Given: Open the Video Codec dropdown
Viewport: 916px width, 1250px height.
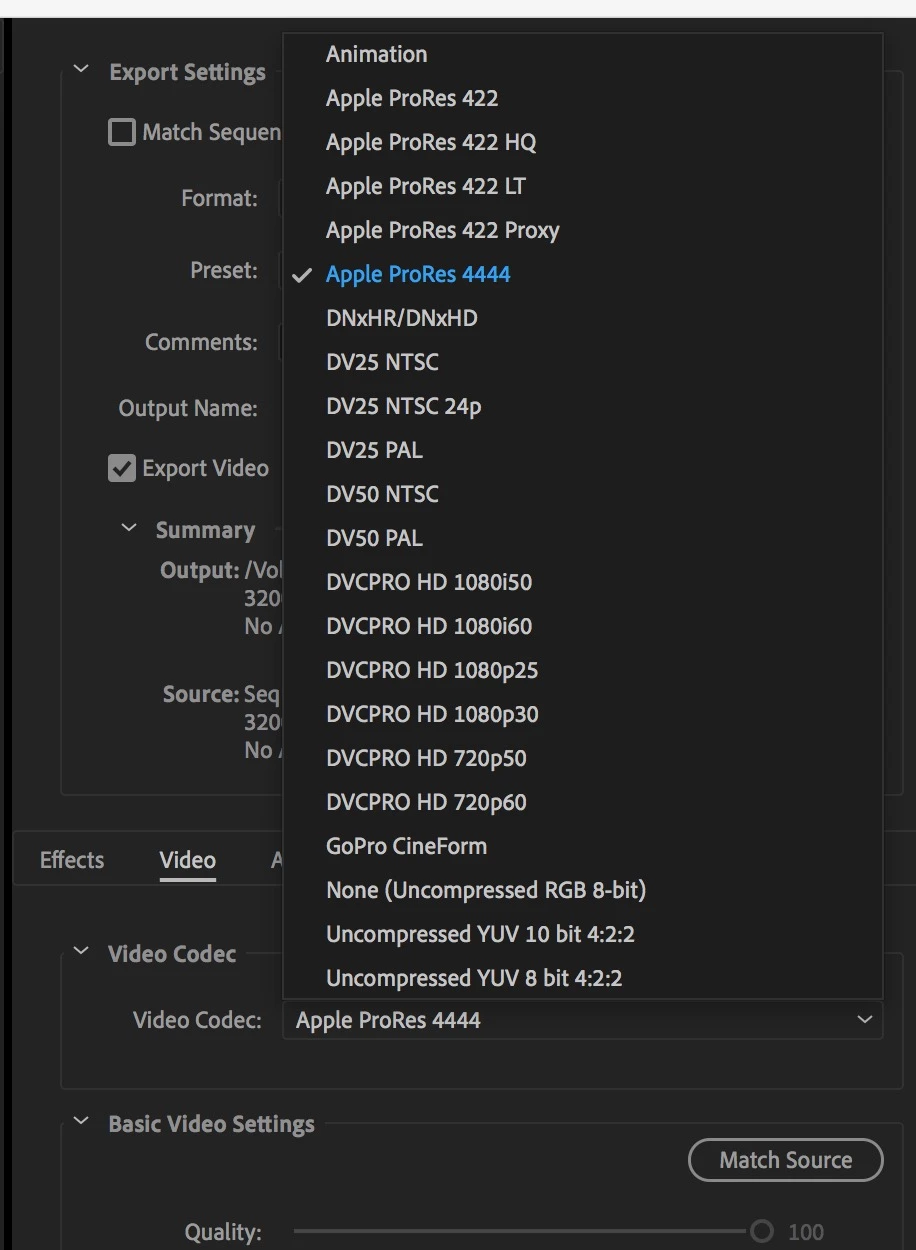Looking at the screenshot, I should 583,1020.
